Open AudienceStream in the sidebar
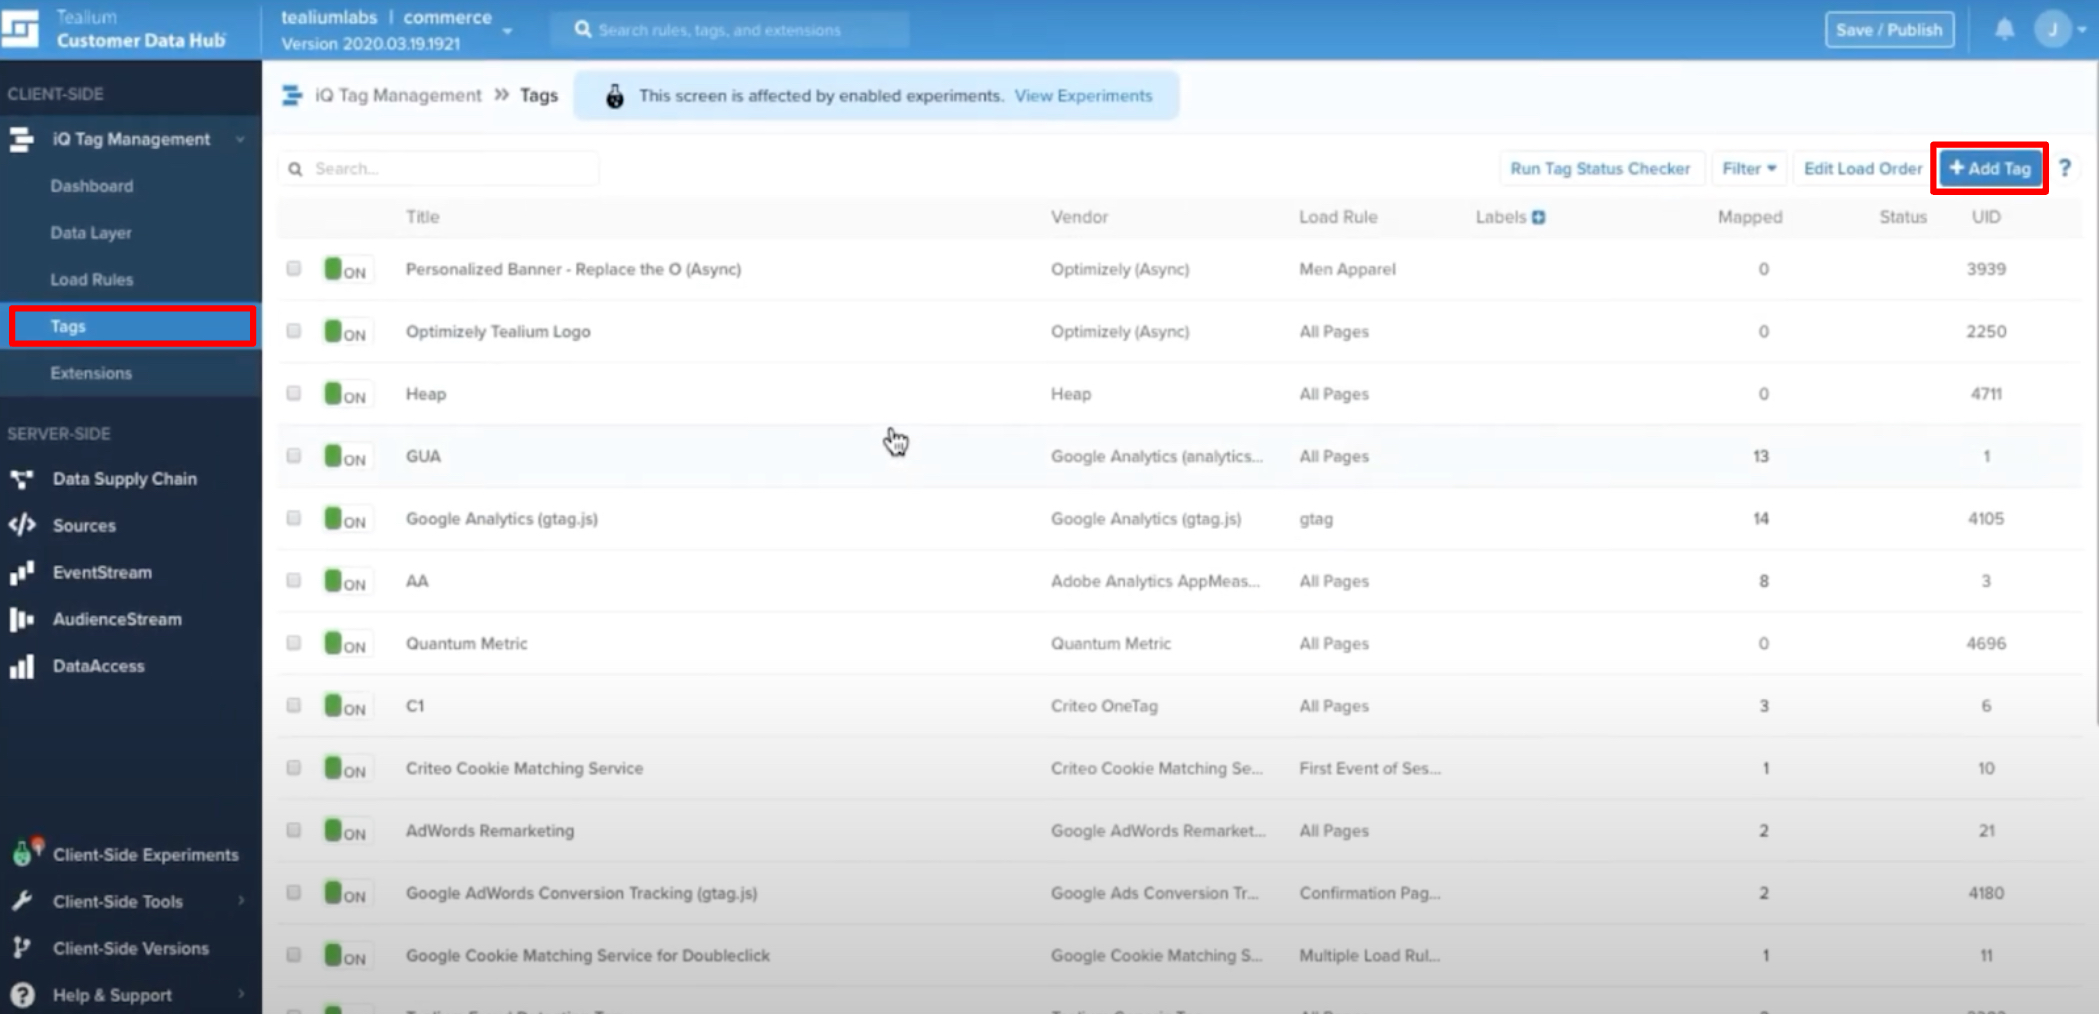The width and height of the screenshot is (2099, 1014). pos(117,619)
